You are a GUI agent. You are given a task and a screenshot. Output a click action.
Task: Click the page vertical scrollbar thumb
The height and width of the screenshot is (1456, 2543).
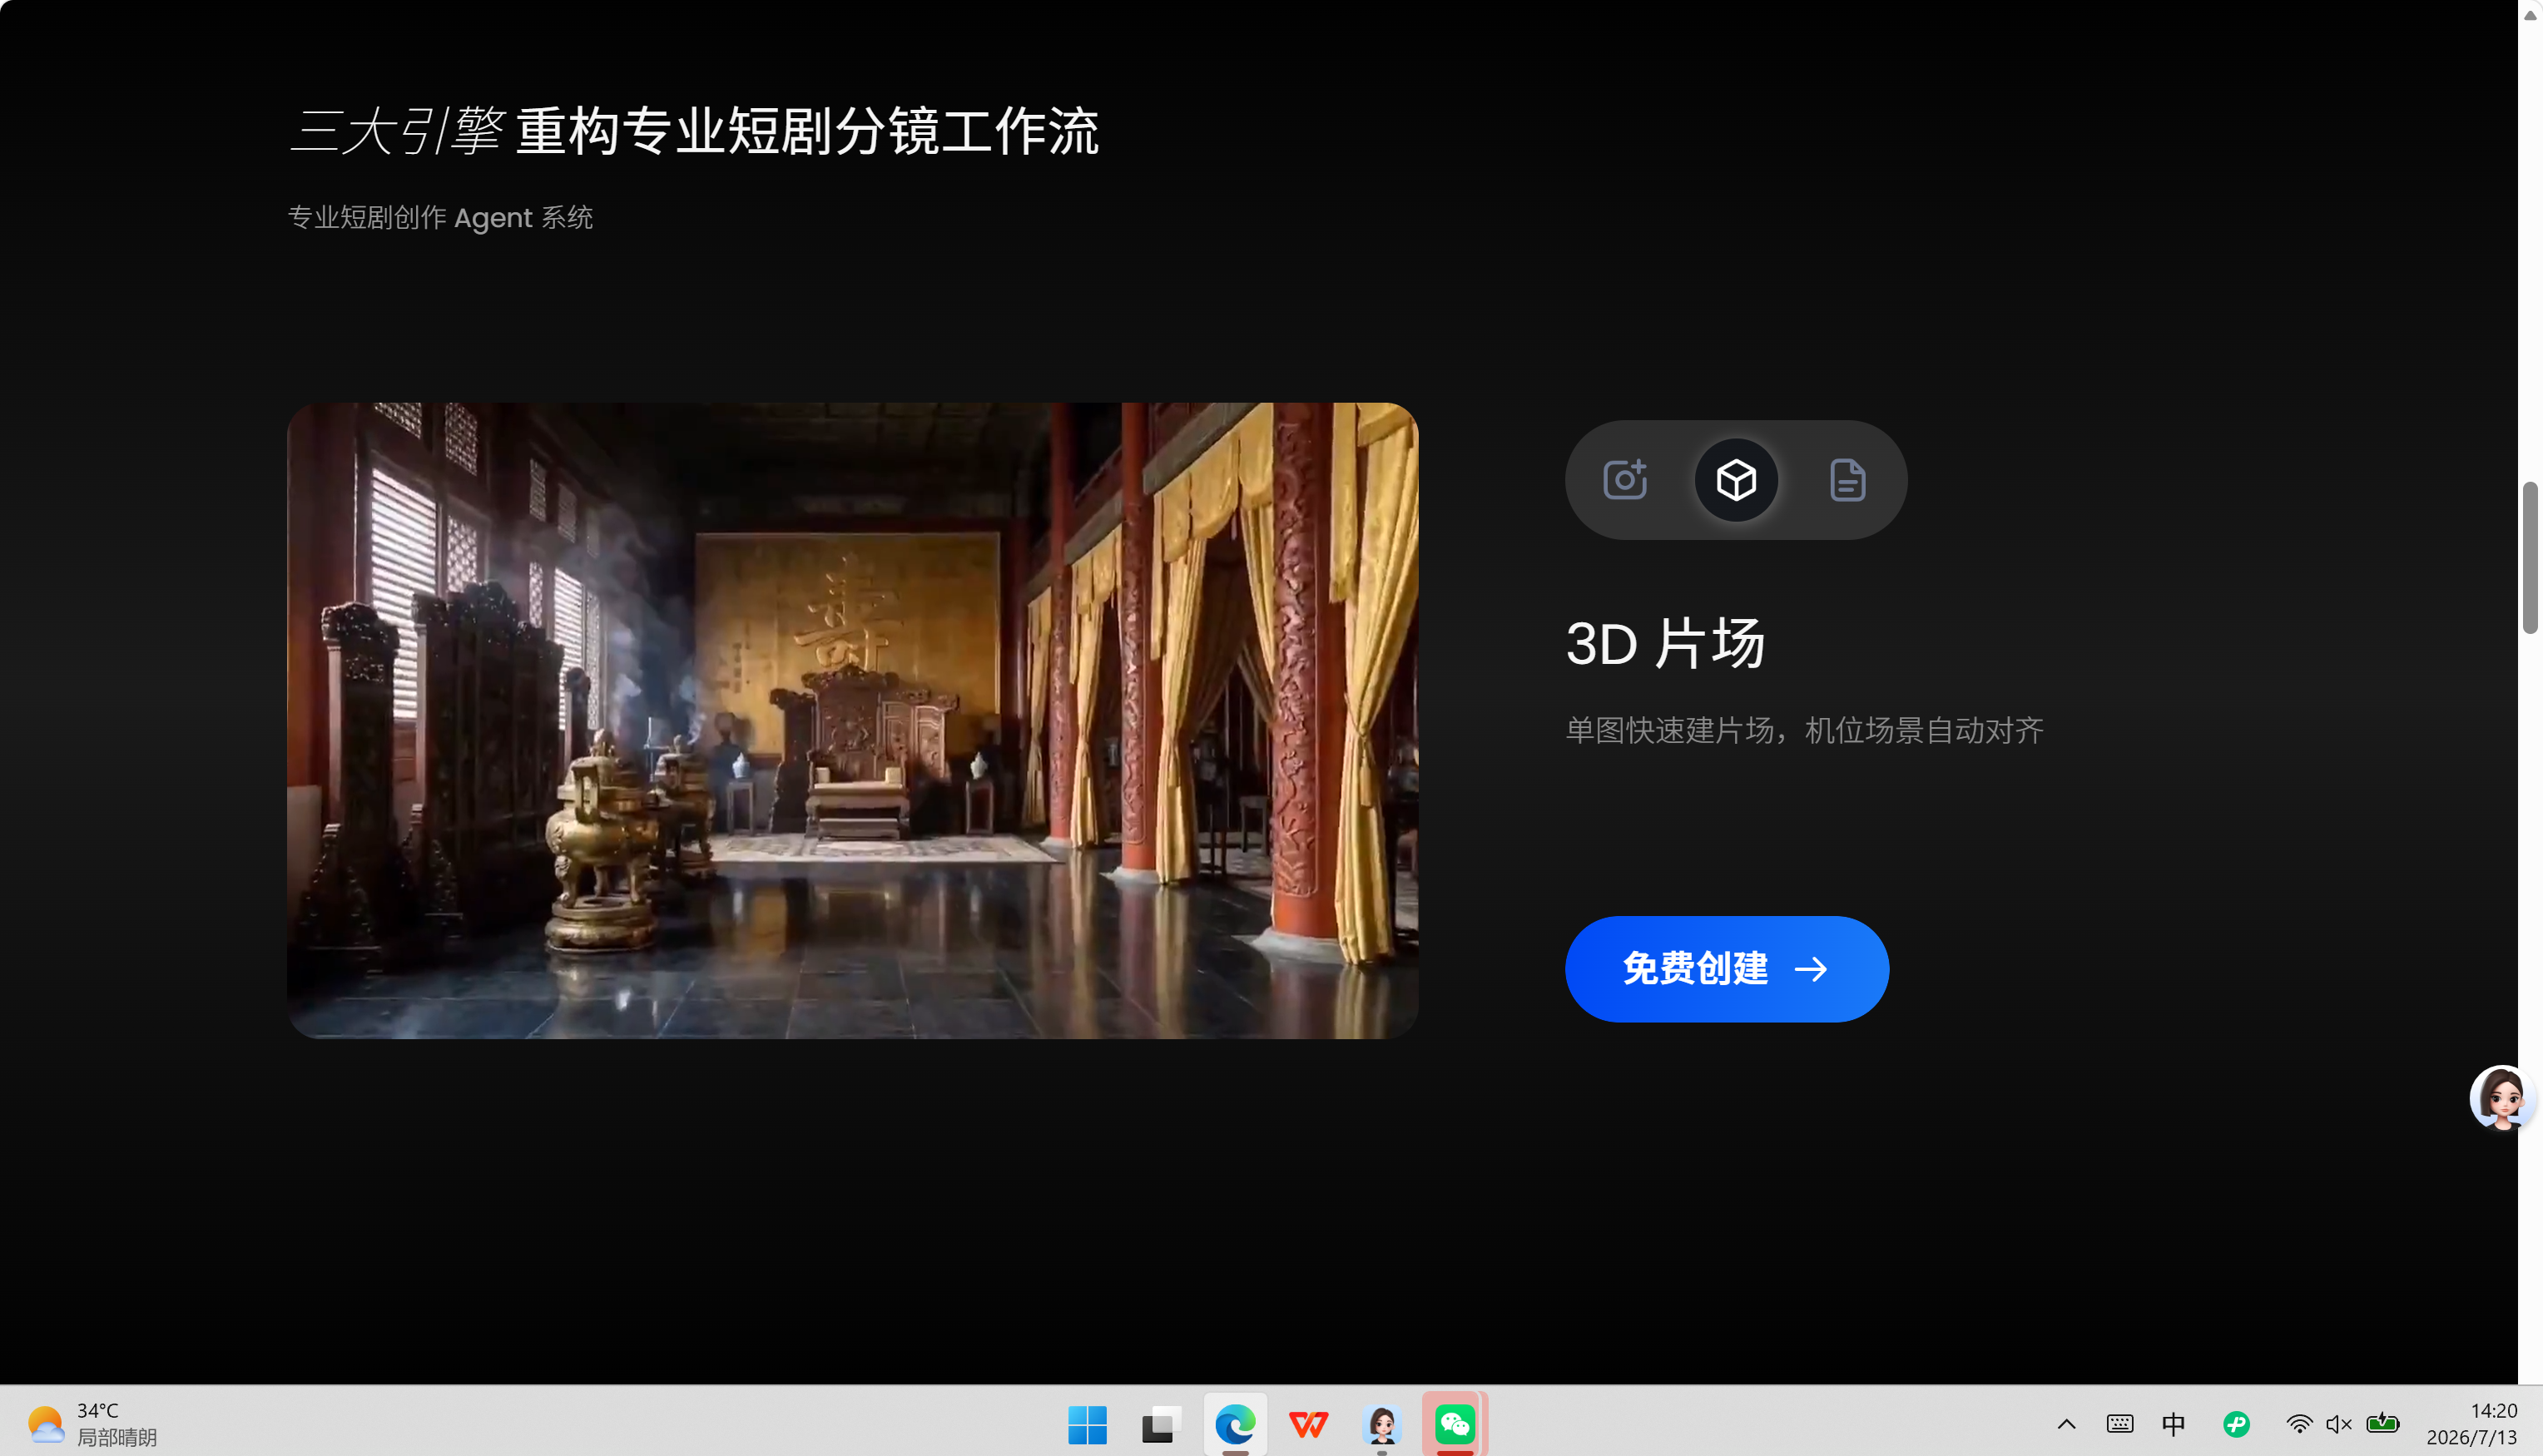[2530, 558]
